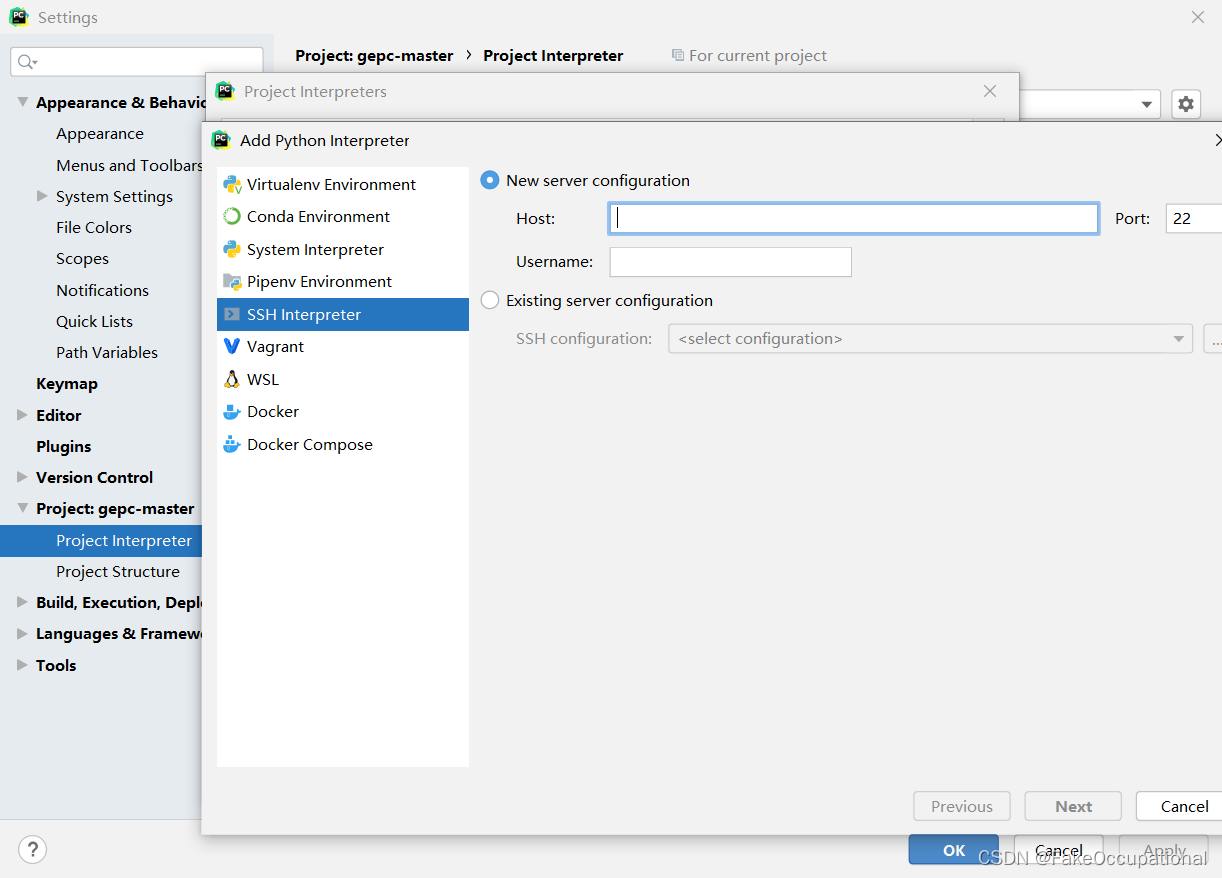Collapse the Appearance & Behavior section

pyautogui.click(x=23, y=102)
